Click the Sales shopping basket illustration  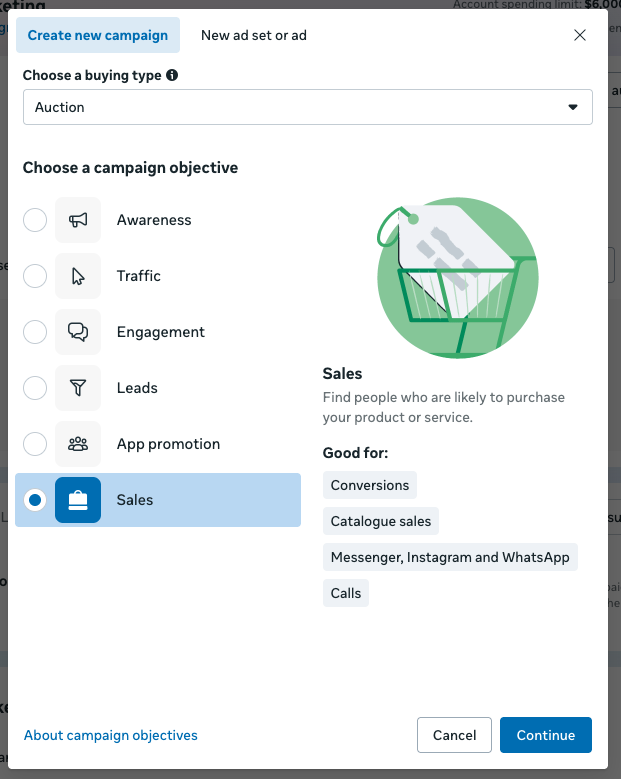458,278
